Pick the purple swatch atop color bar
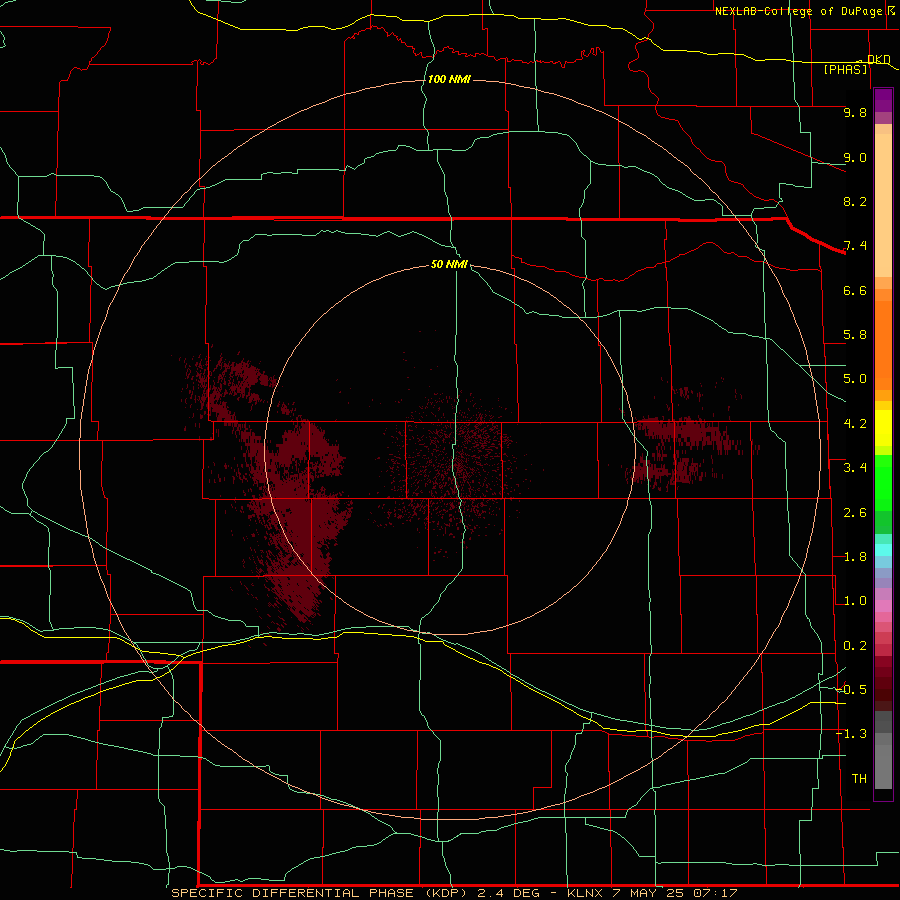The width and height of the screenshot is (900, 900). pos(883,100)
